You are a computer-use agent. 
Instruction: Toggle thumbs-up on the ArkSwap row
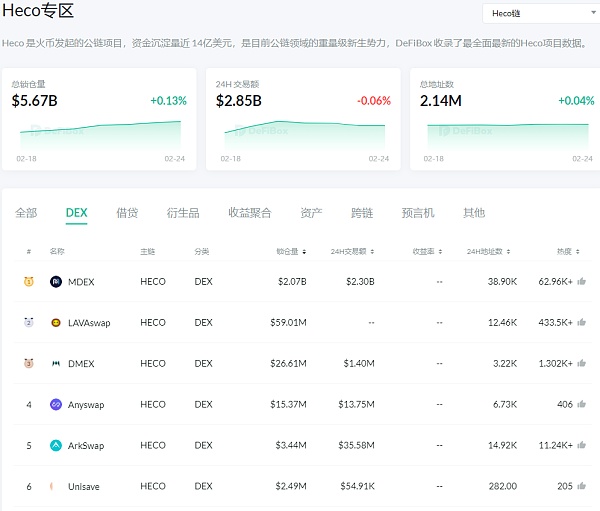click(x=581, y=446)
